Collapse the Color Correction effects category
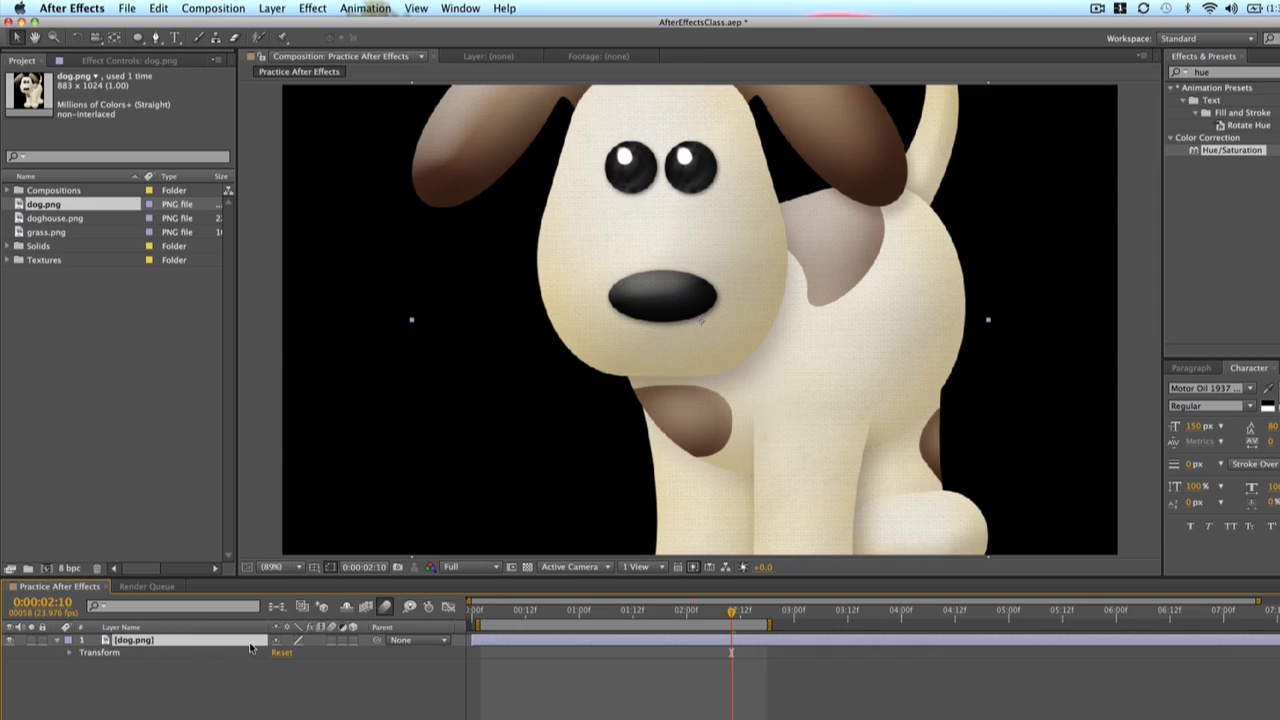The height and width of the screenshot is (720, 1280). click(1171, 137)
